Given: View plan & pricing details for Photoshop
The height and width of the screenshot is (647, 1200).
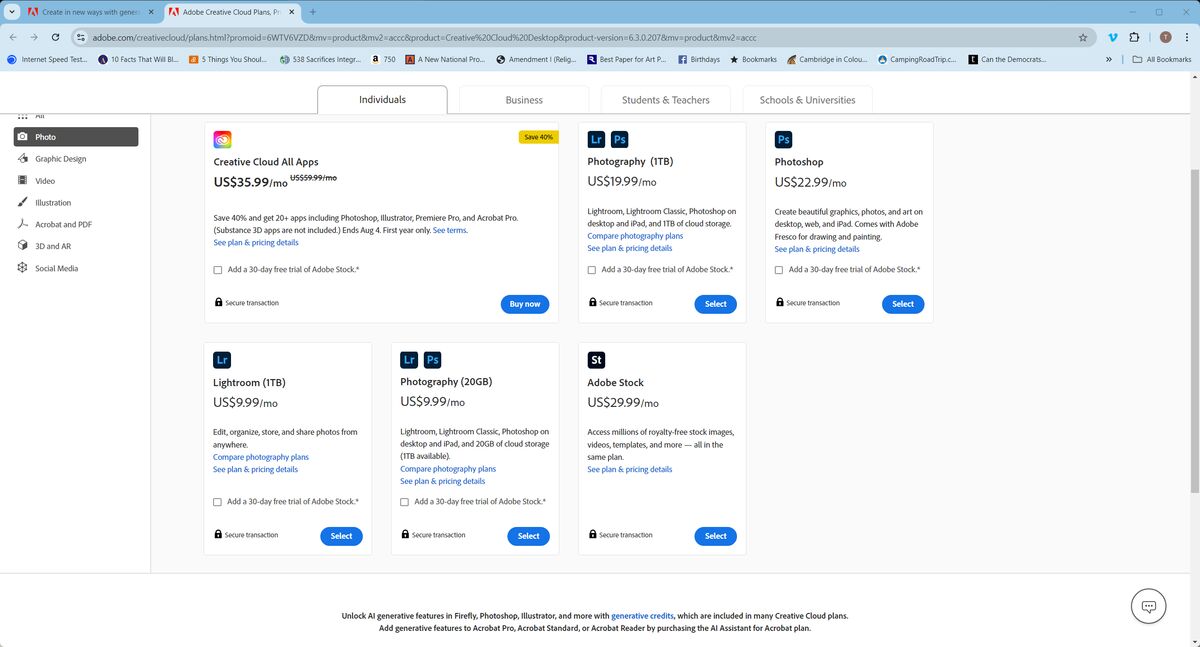Looking at the screenshot, I should click(x=817, y=249).
